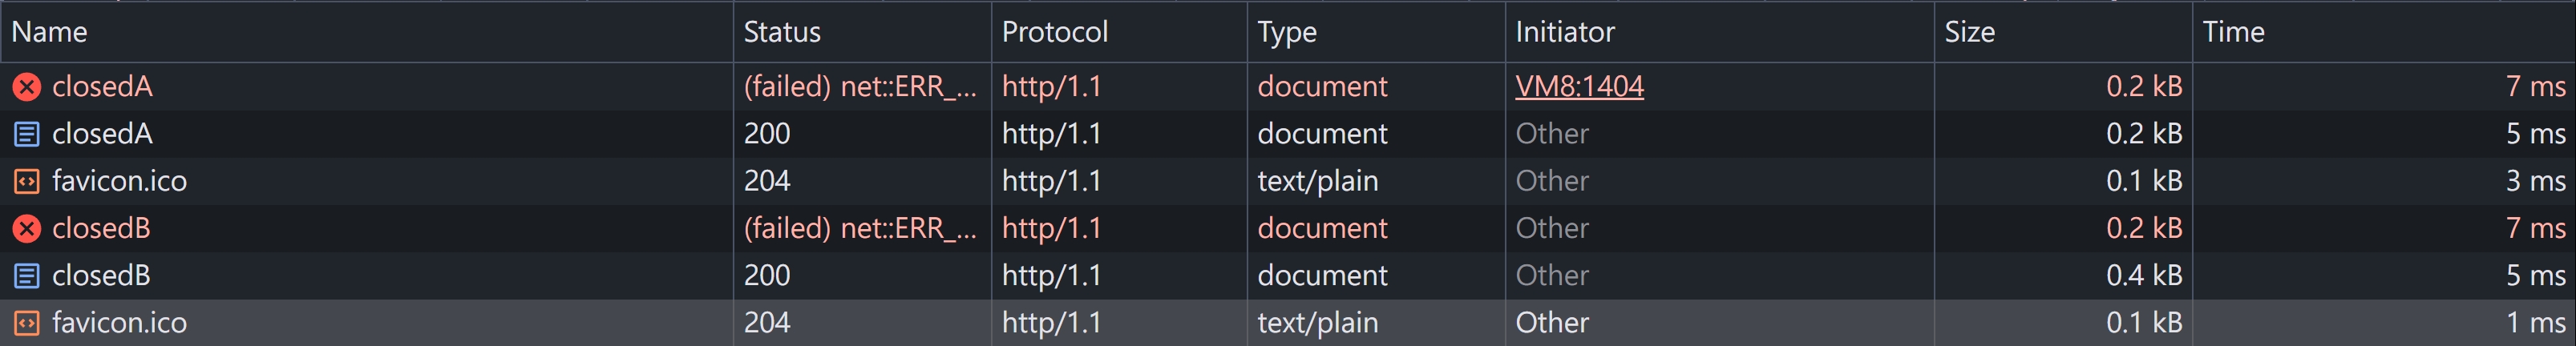The height and width of the screenshot is (346, 2576).
Task: Click the Other initiator in the failed closedB row
Action: point(1552,229)
